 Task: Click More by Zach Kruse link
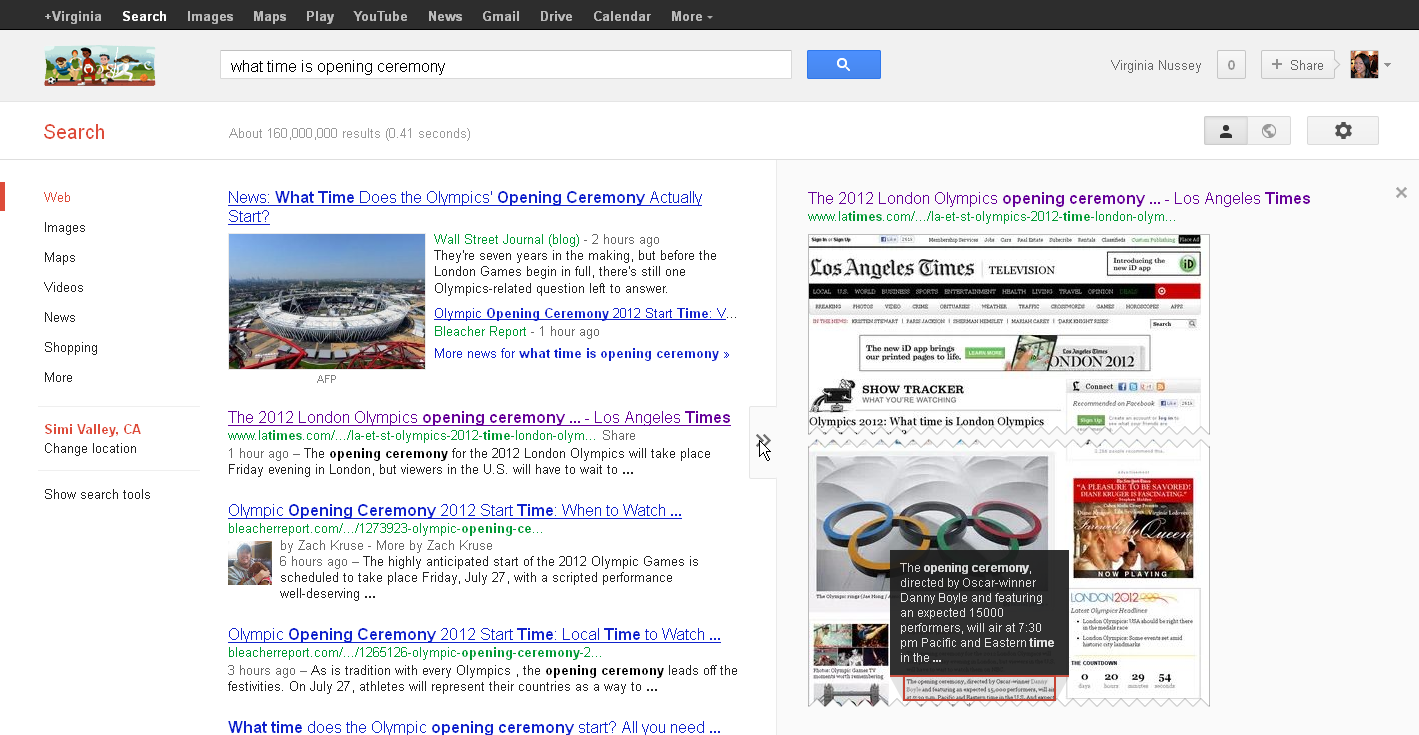[x=434, y=545]
